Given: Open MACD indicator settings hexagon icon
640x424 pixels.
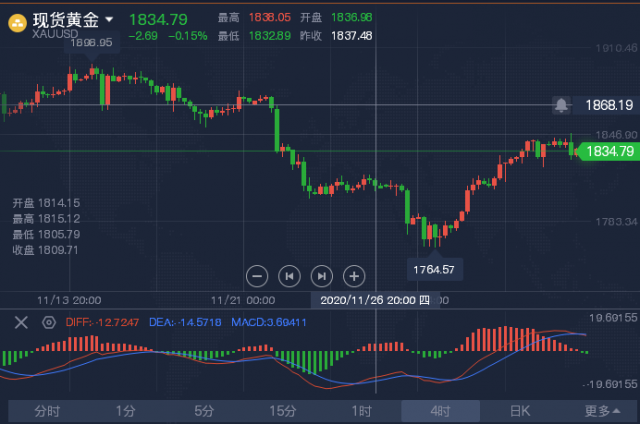Looking at the screenshot, I should (x=49, y=322).
